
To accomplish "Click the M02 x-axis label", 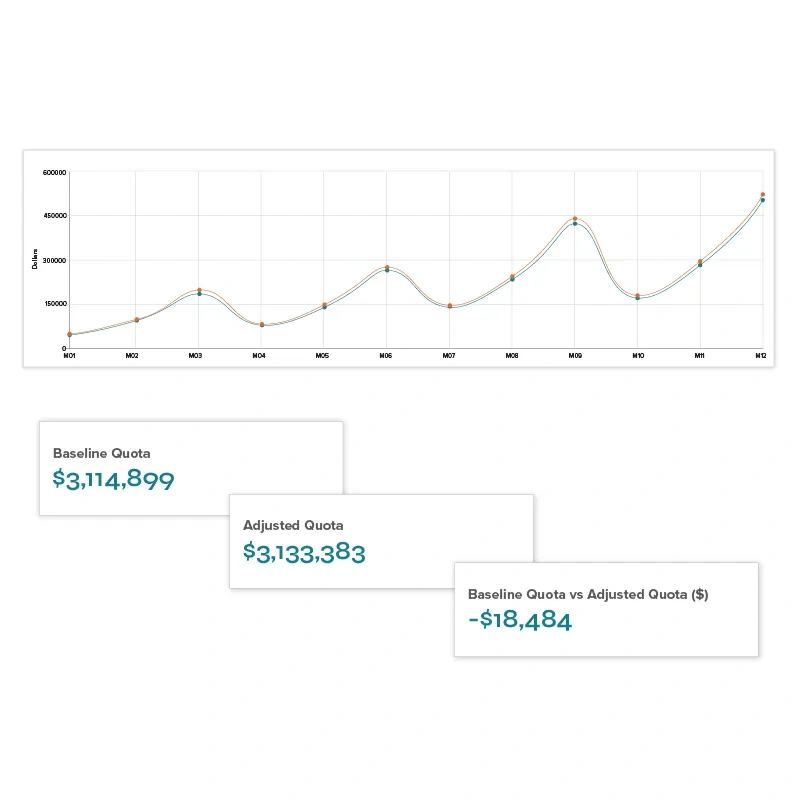I will pos(132,356).
